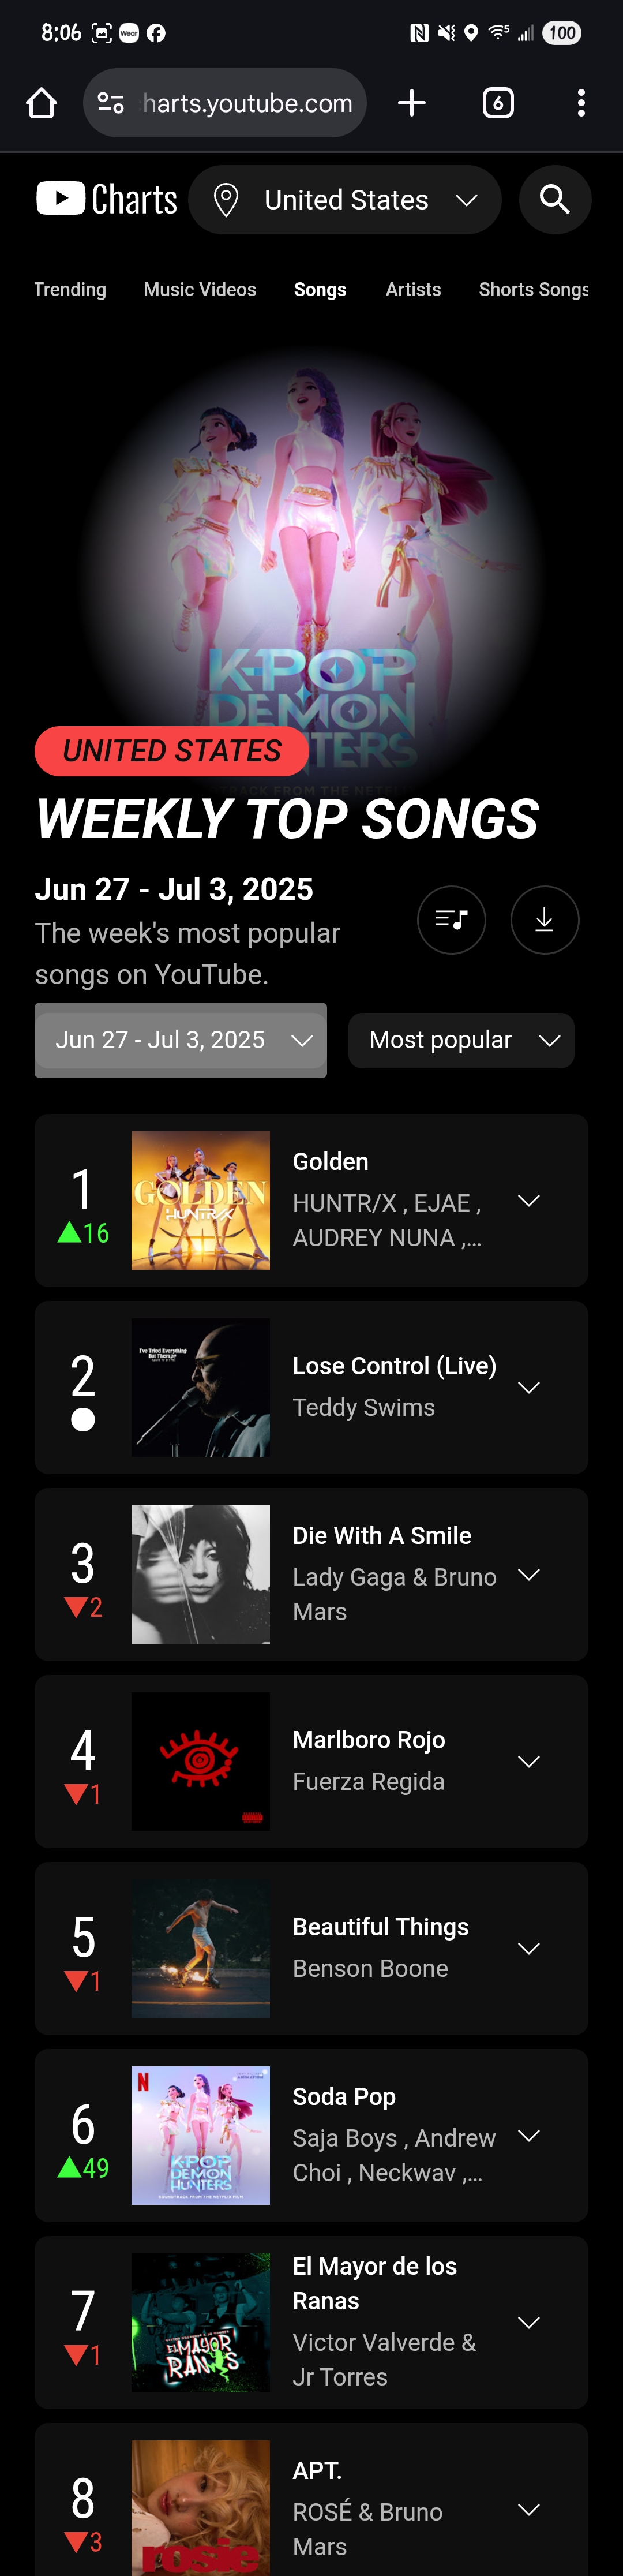Viewport: 623px width, 2576px height.
Task: Open a new tab with plus icon
Action: tap(412, 103)
